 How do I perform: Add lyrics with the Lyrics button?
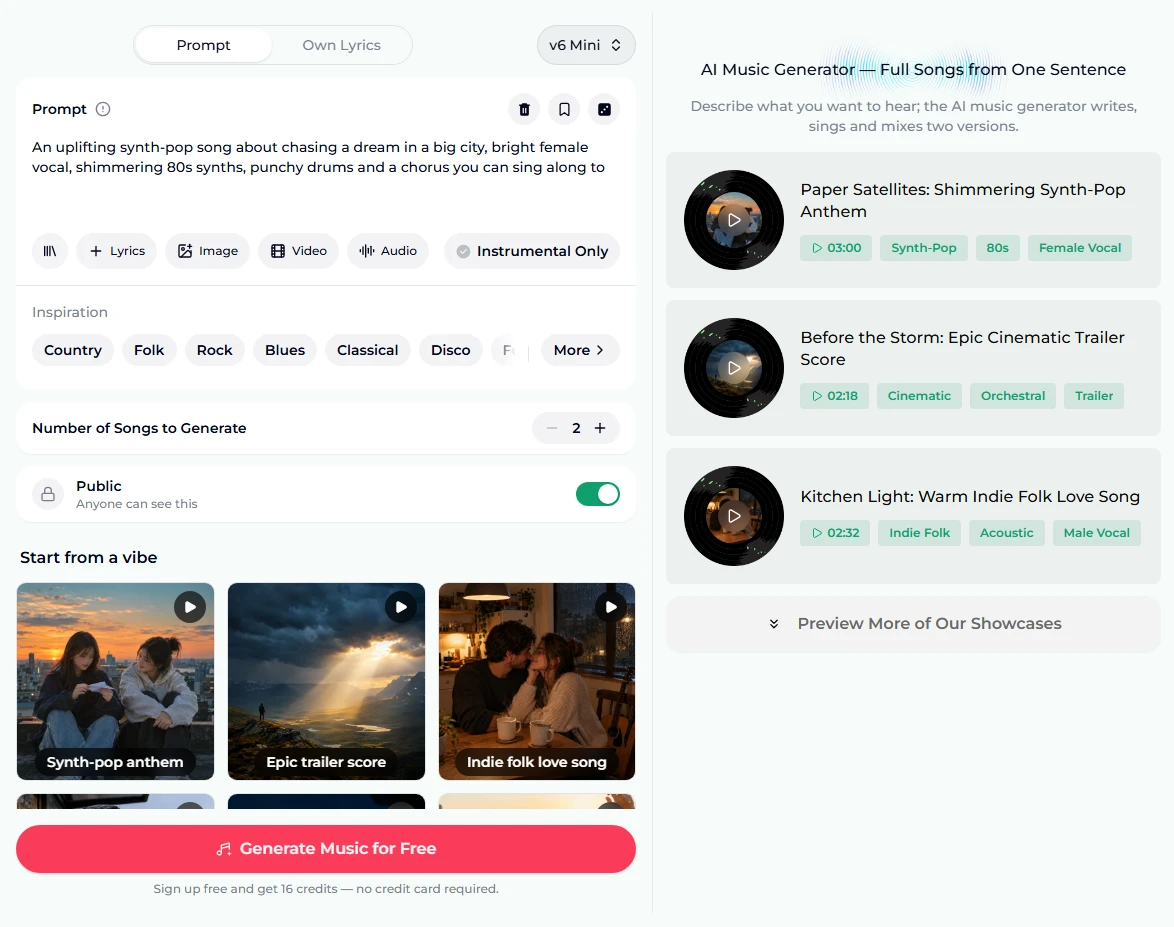(117, 251)
